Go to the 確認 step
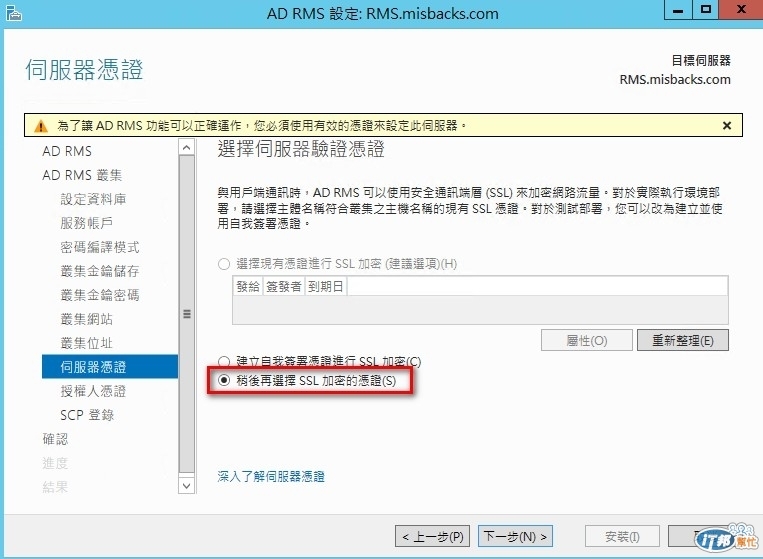This screenshot has height=559, width=763. (x=55, y=439)
